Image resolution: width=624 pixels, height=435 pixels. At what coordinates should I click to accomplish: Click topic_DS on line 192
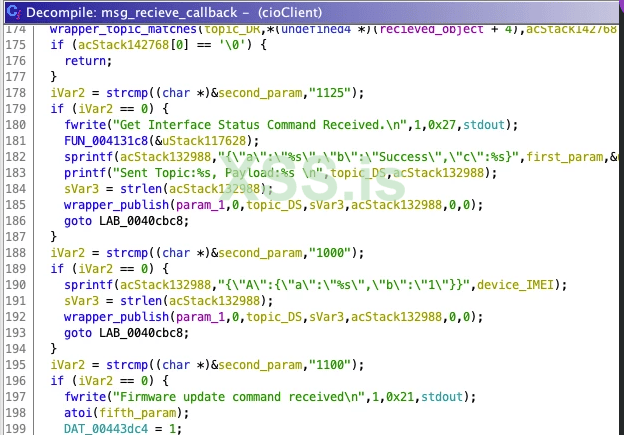(x=274, y=317)
